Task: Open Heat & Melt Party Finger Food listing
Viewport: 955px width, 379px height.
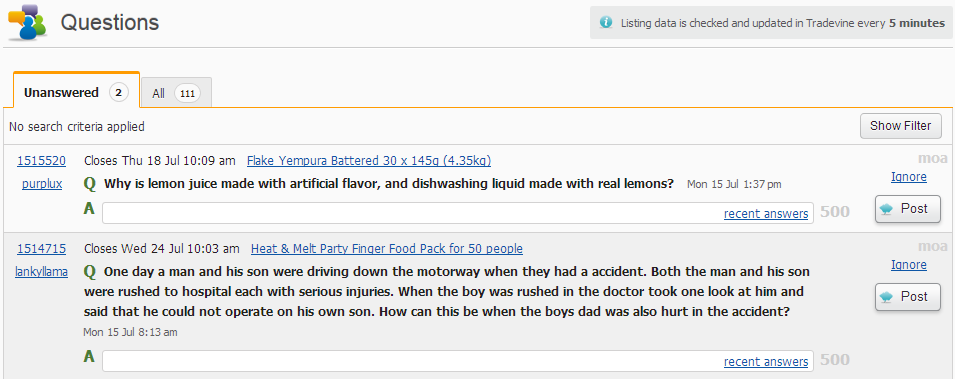Action: (x=387, y=249)
